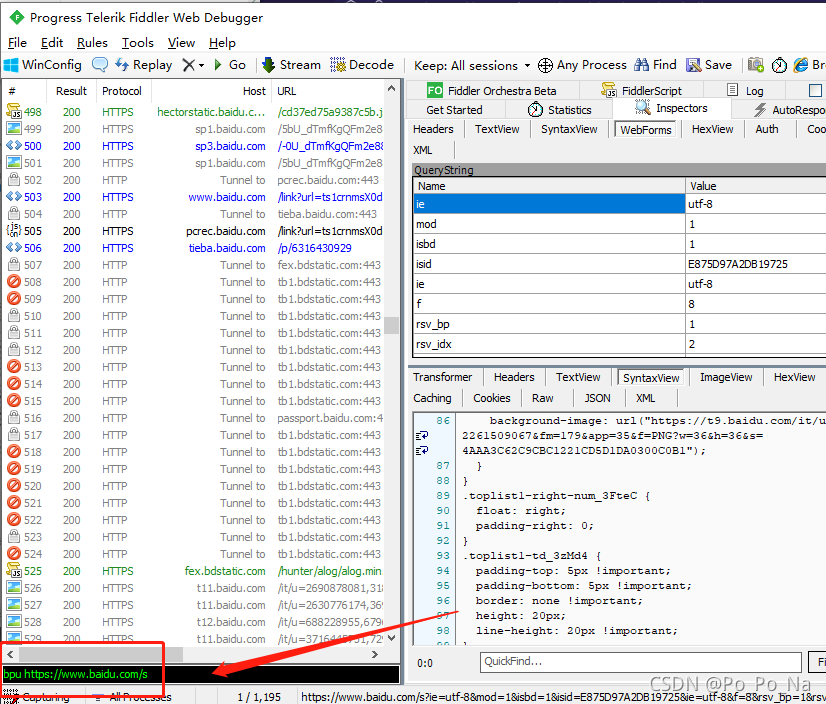Switch to Fiddler Orchestra Beta tab
This screenshot has width=826, height=704.
click(491, 91)
